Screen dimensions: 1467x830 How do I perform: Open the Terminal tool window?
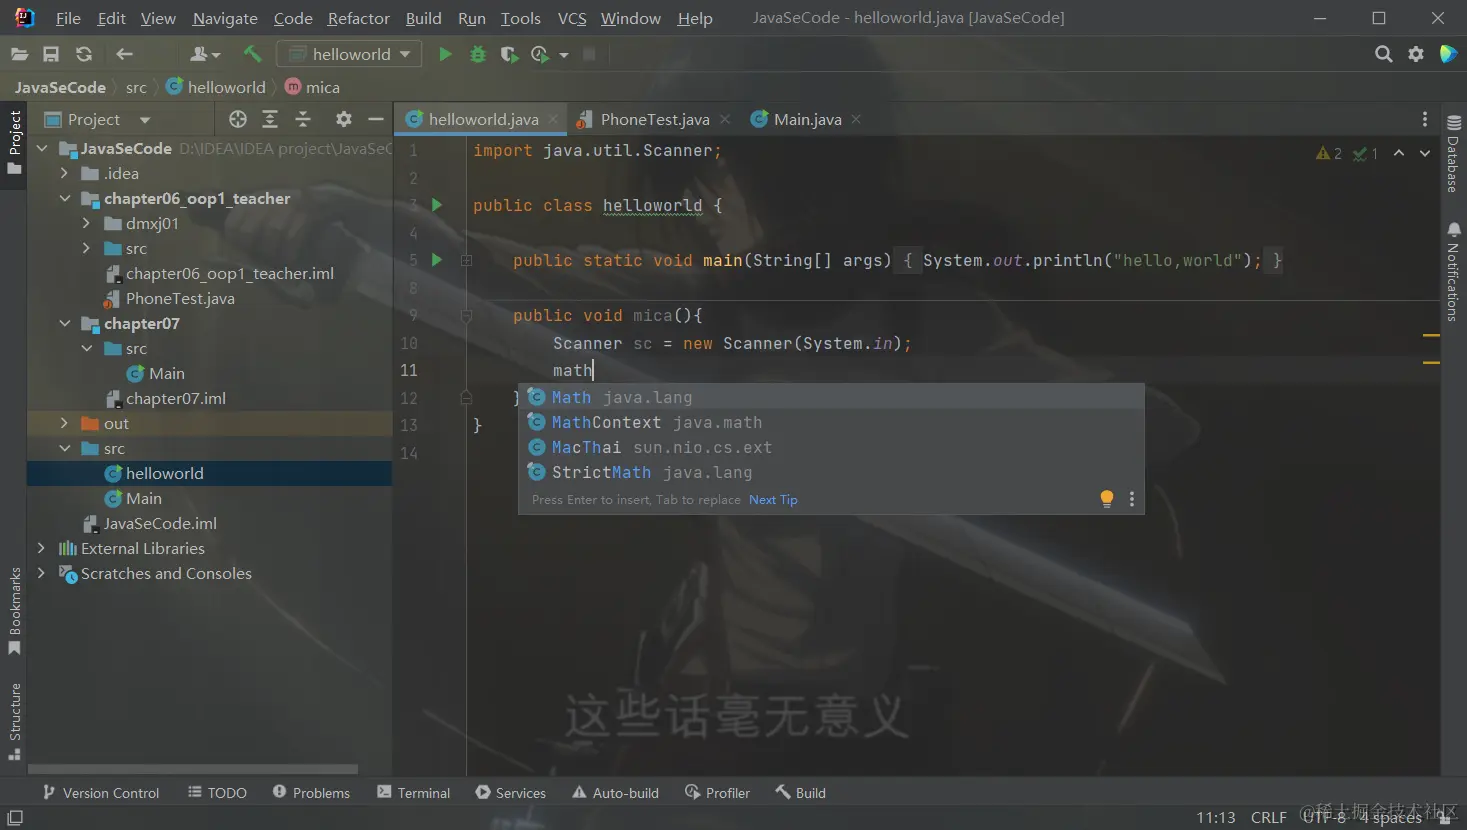pyautogui.click(x=413, y=793)
